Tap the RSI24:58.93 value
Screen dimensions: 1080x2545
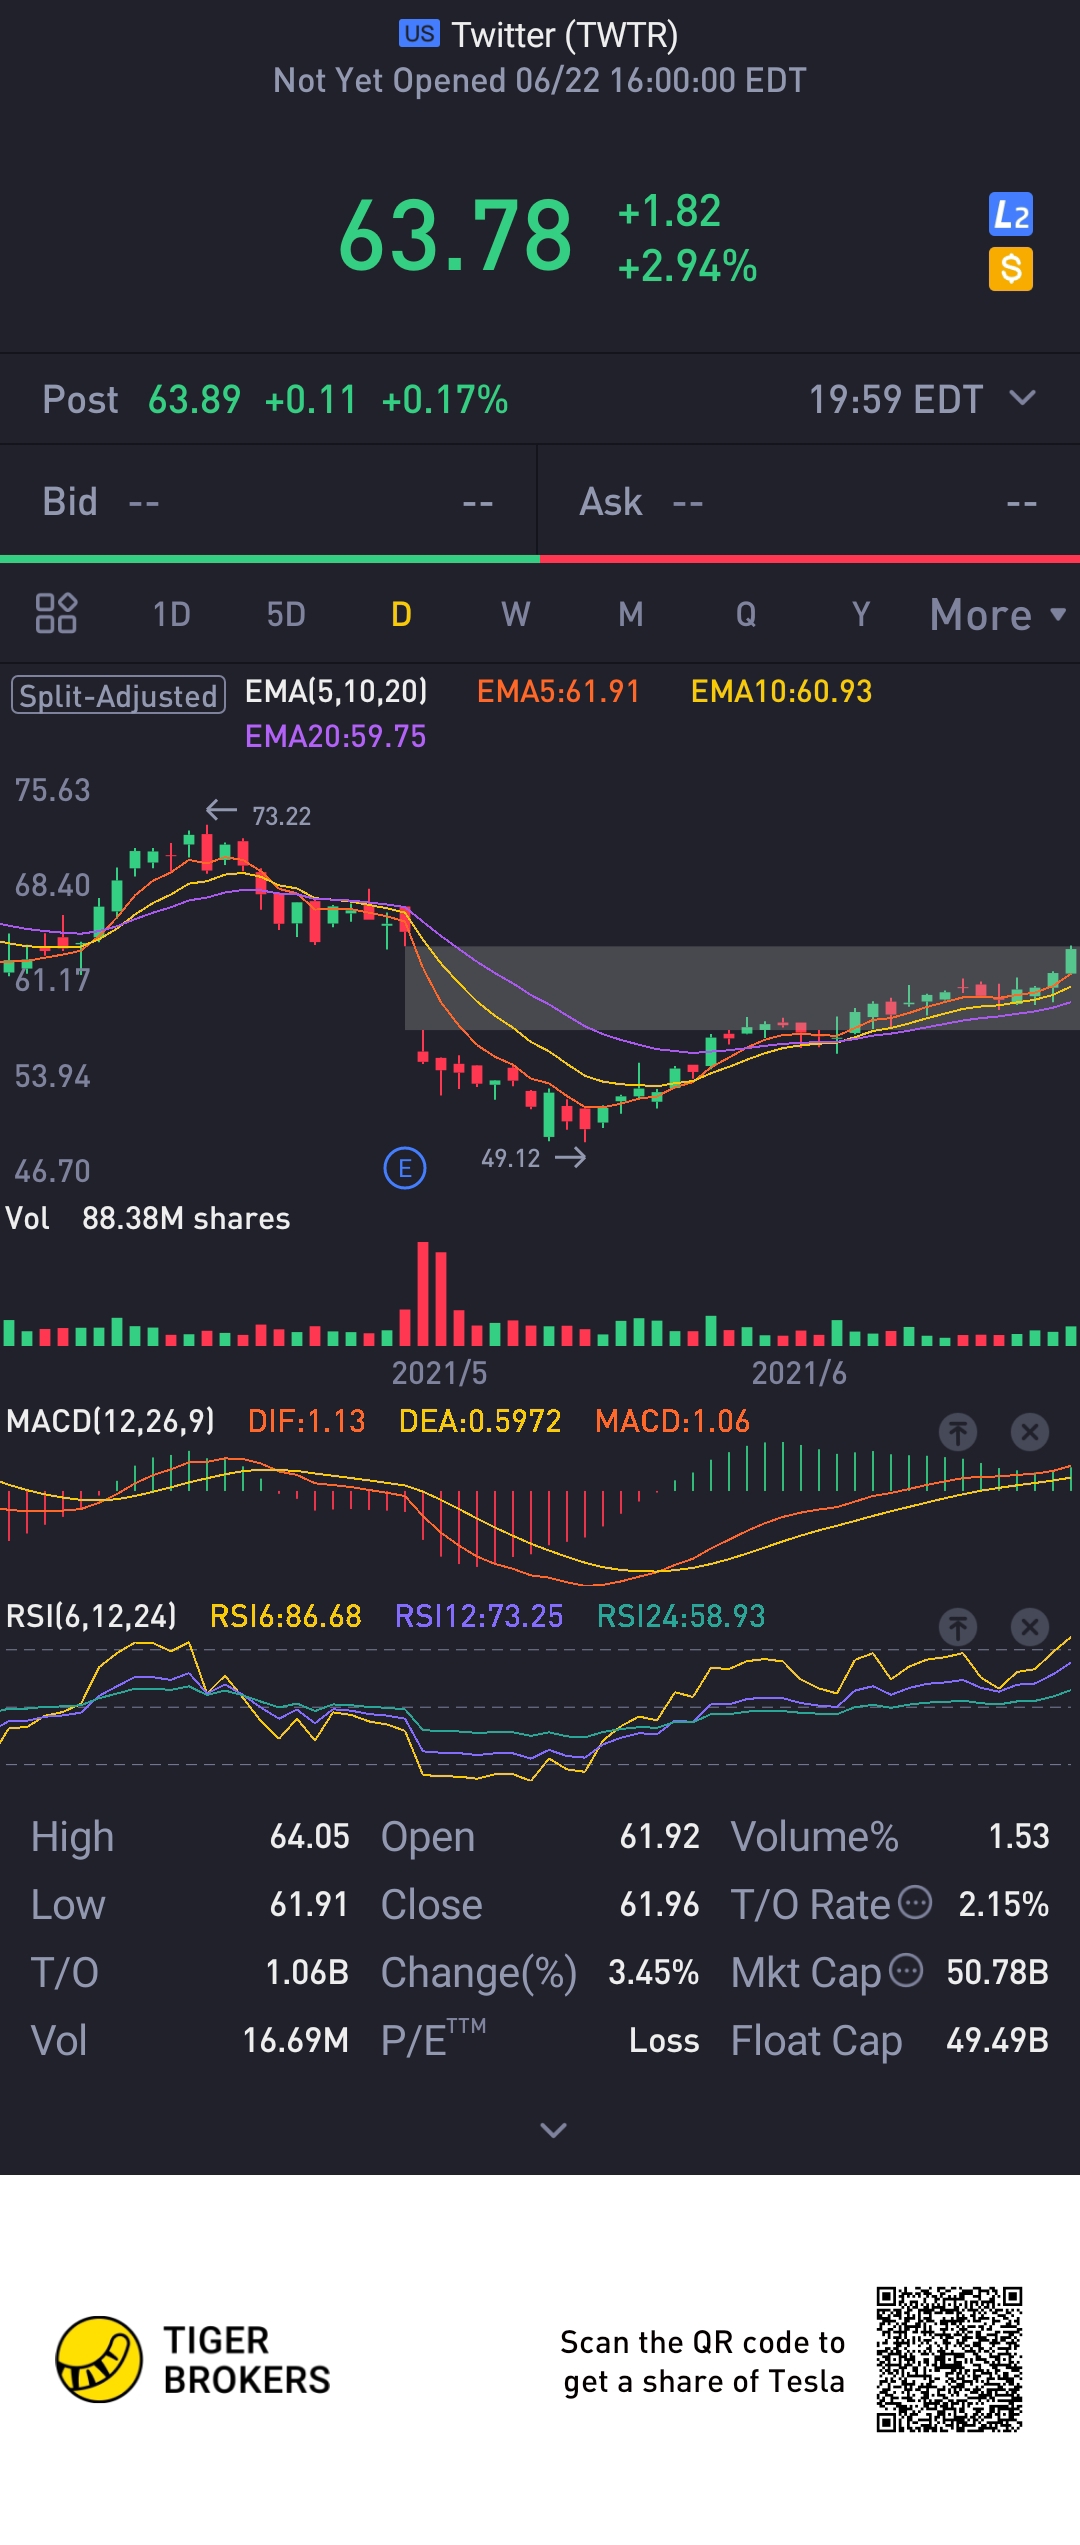point(681,1616)
